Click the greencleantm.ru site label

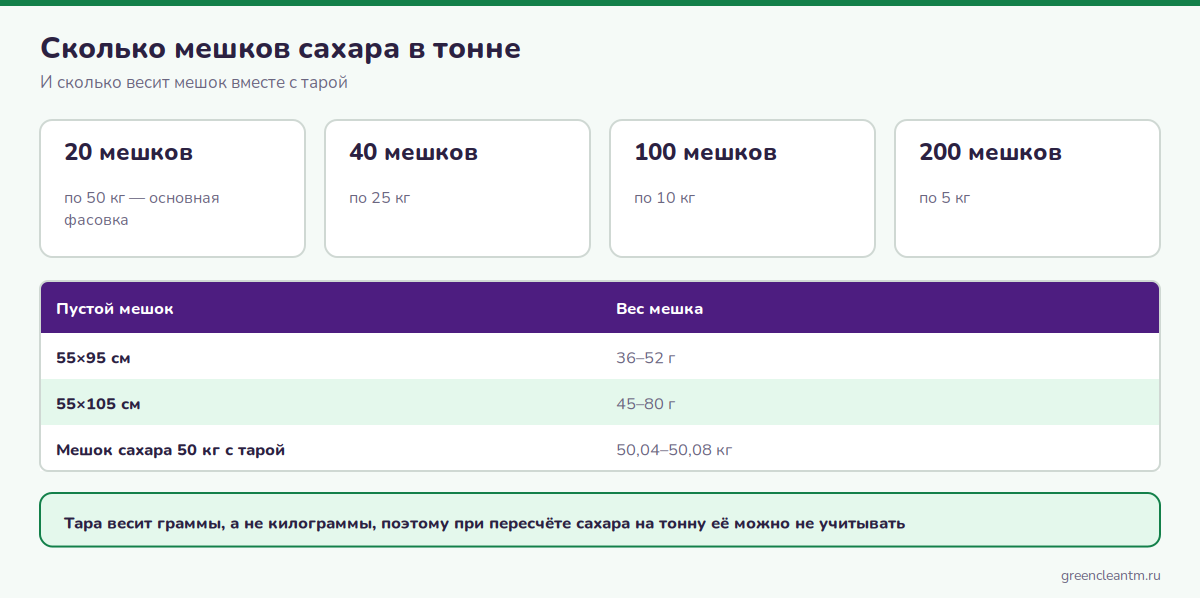(x=1110, y=576)
